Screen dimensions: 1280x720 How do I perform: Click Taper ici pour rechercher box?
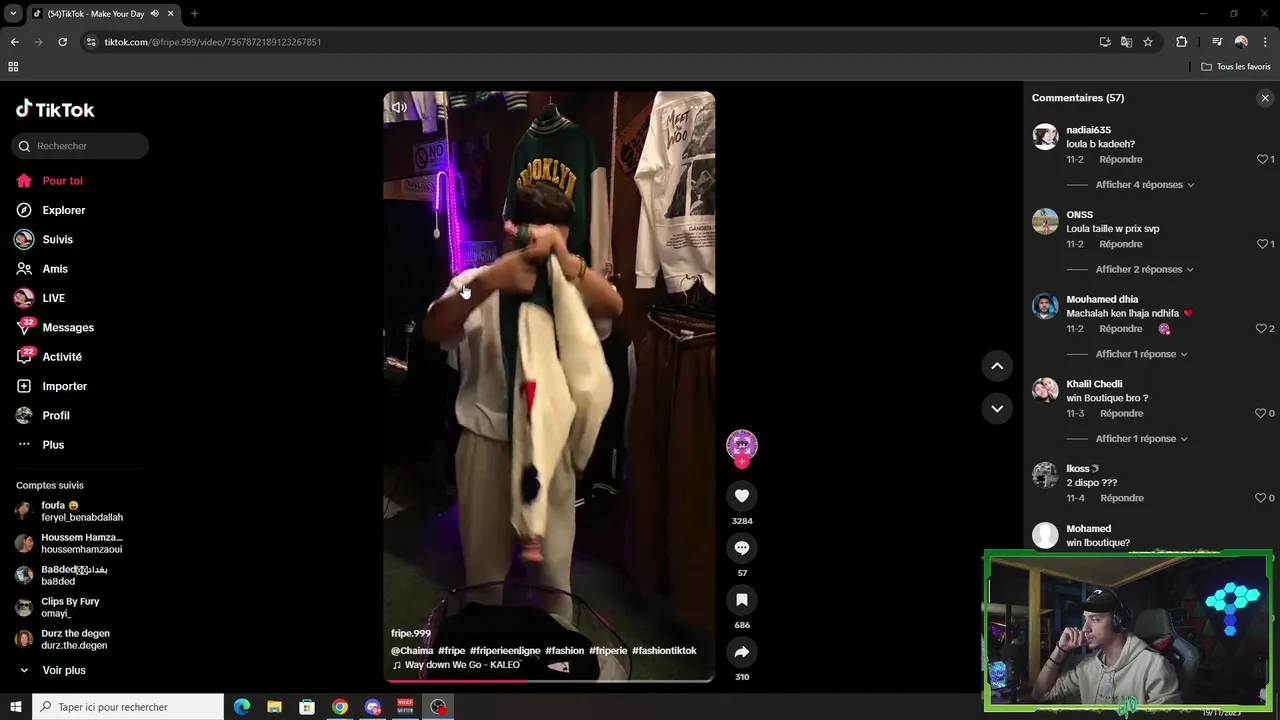point(127,707)
